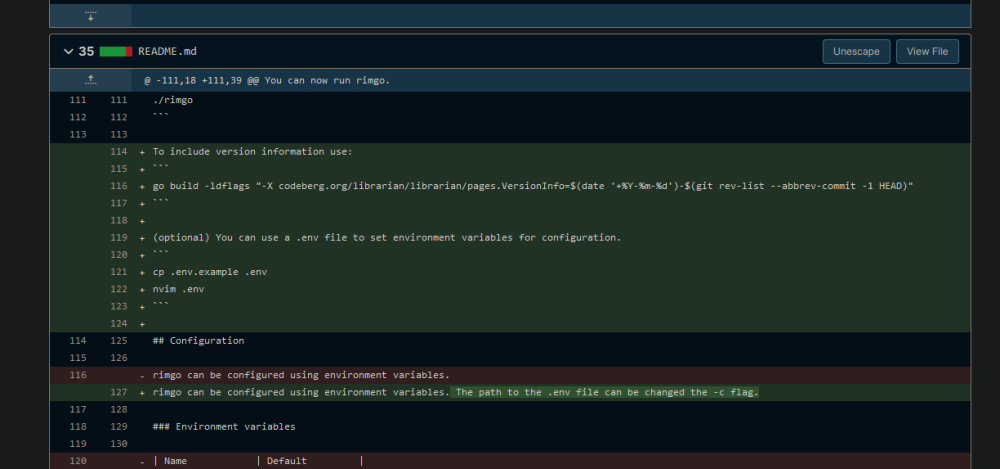This screenshot has width=1000, height=469.
Task: Collapse the README.md file diff chevron
Action: pyautogui.click(x=68, y=52)
